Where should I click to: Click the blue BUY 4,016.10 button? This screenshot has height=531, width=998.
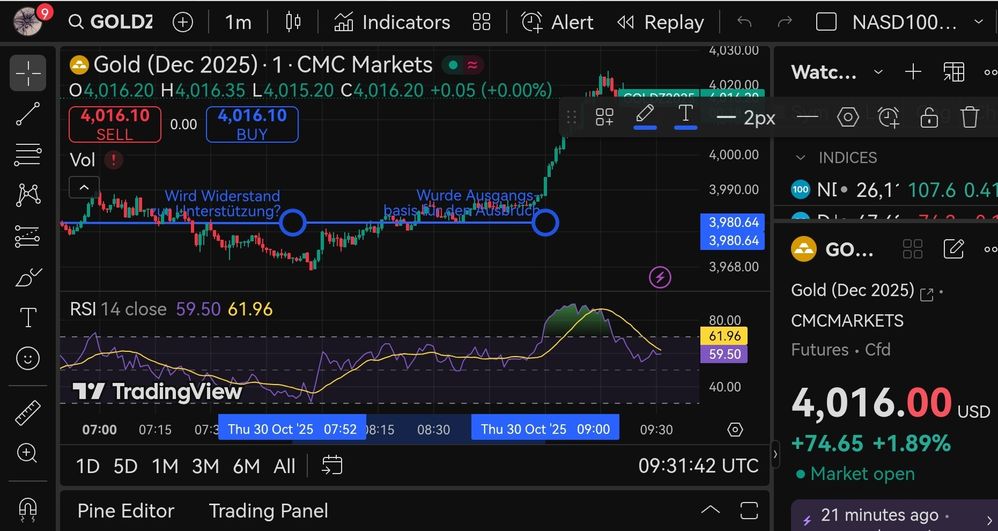coord(252,124)
